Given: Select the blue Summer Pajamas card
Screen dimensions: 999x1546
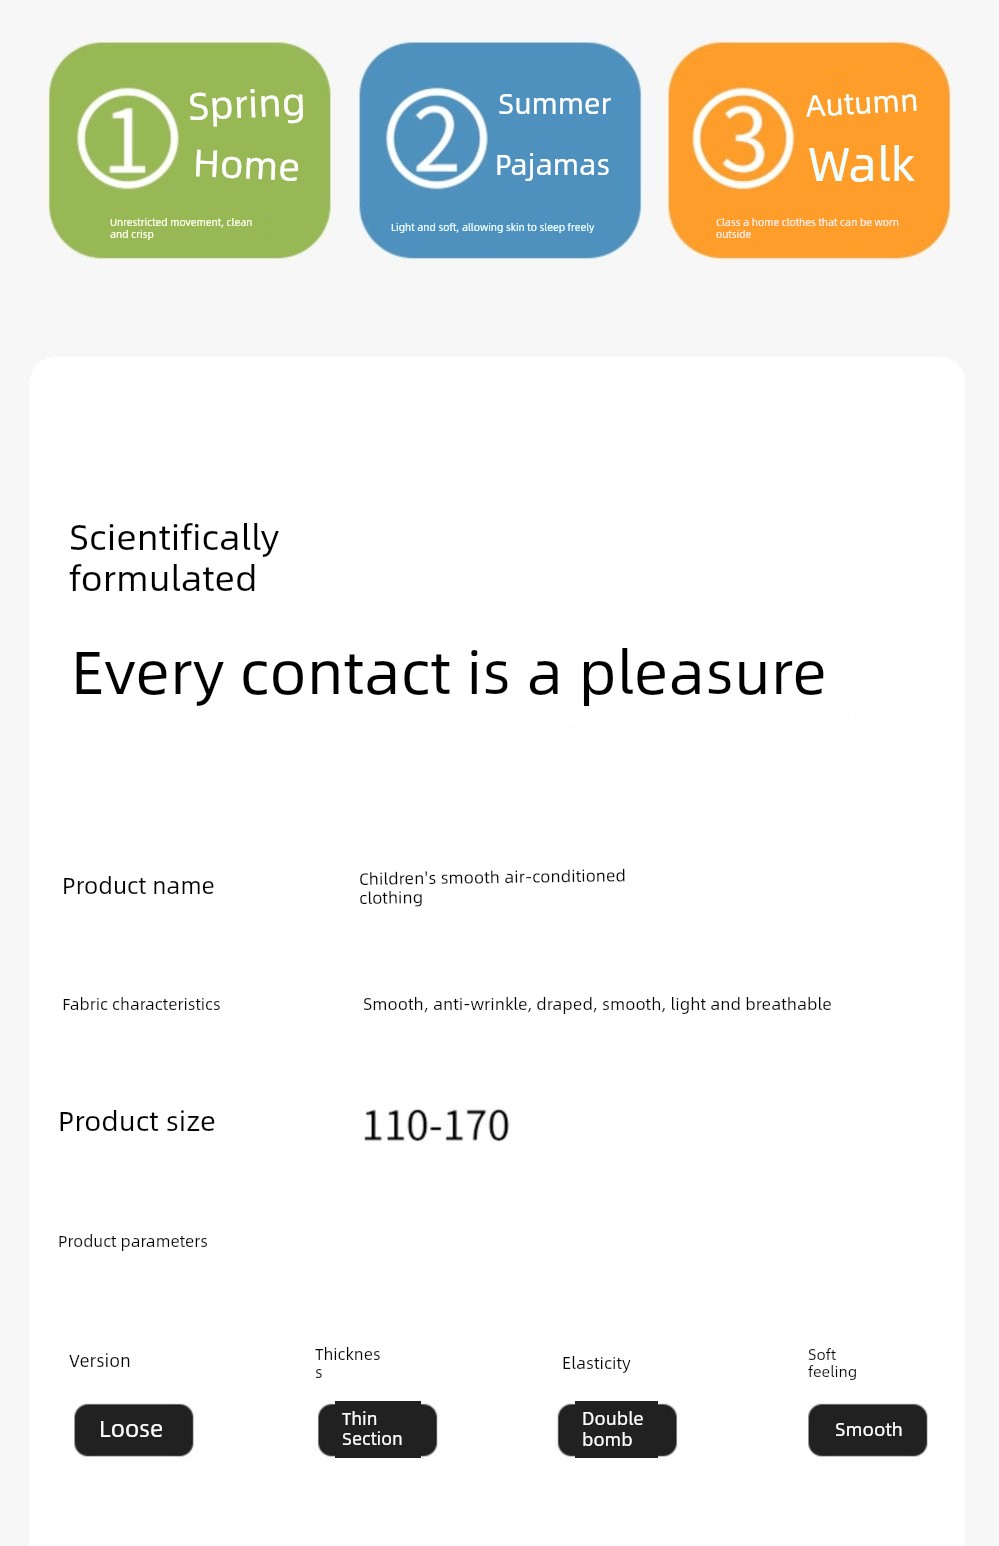Looking at the screenshot, I should pyautogui.click(x=500, y=150).
